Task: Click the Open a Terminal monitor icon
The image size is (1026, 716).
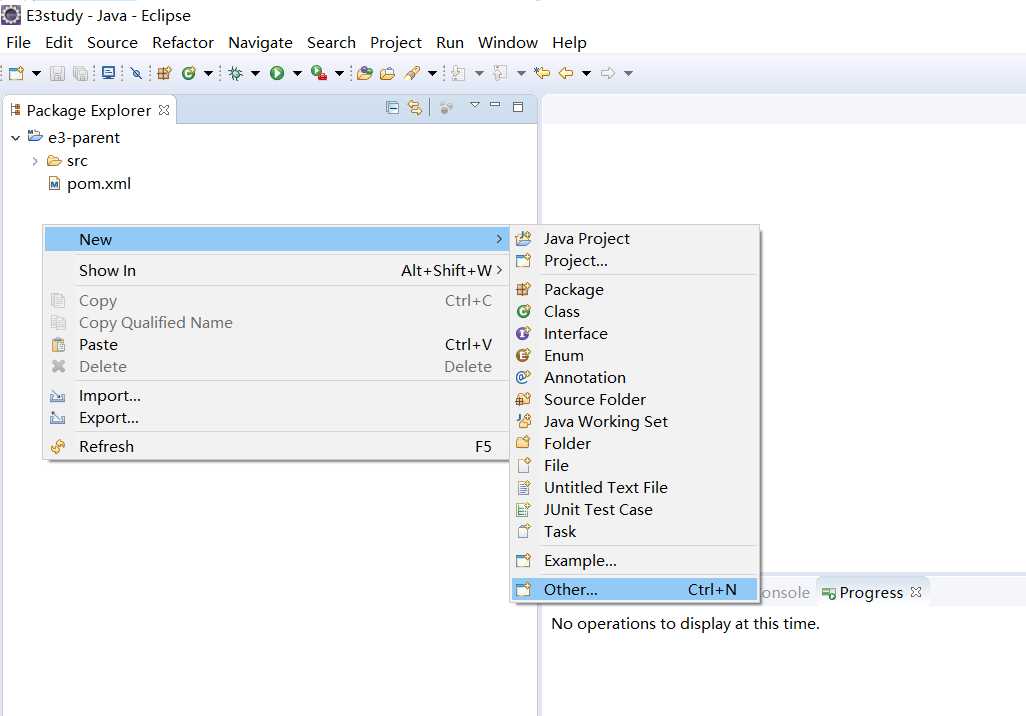Action: pyautogui.click(x=109, y=73)
